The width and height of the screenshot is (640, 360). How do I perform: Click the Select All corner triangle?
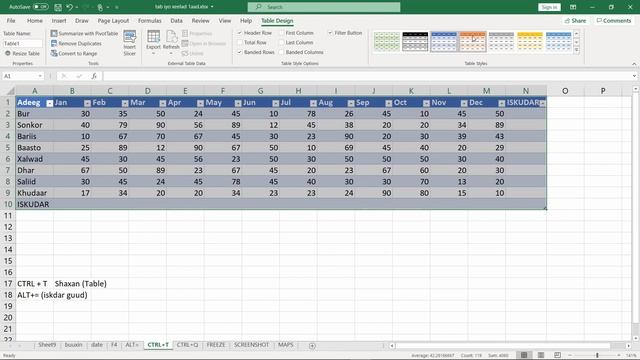pyautogui.click(x=10, y=91)
